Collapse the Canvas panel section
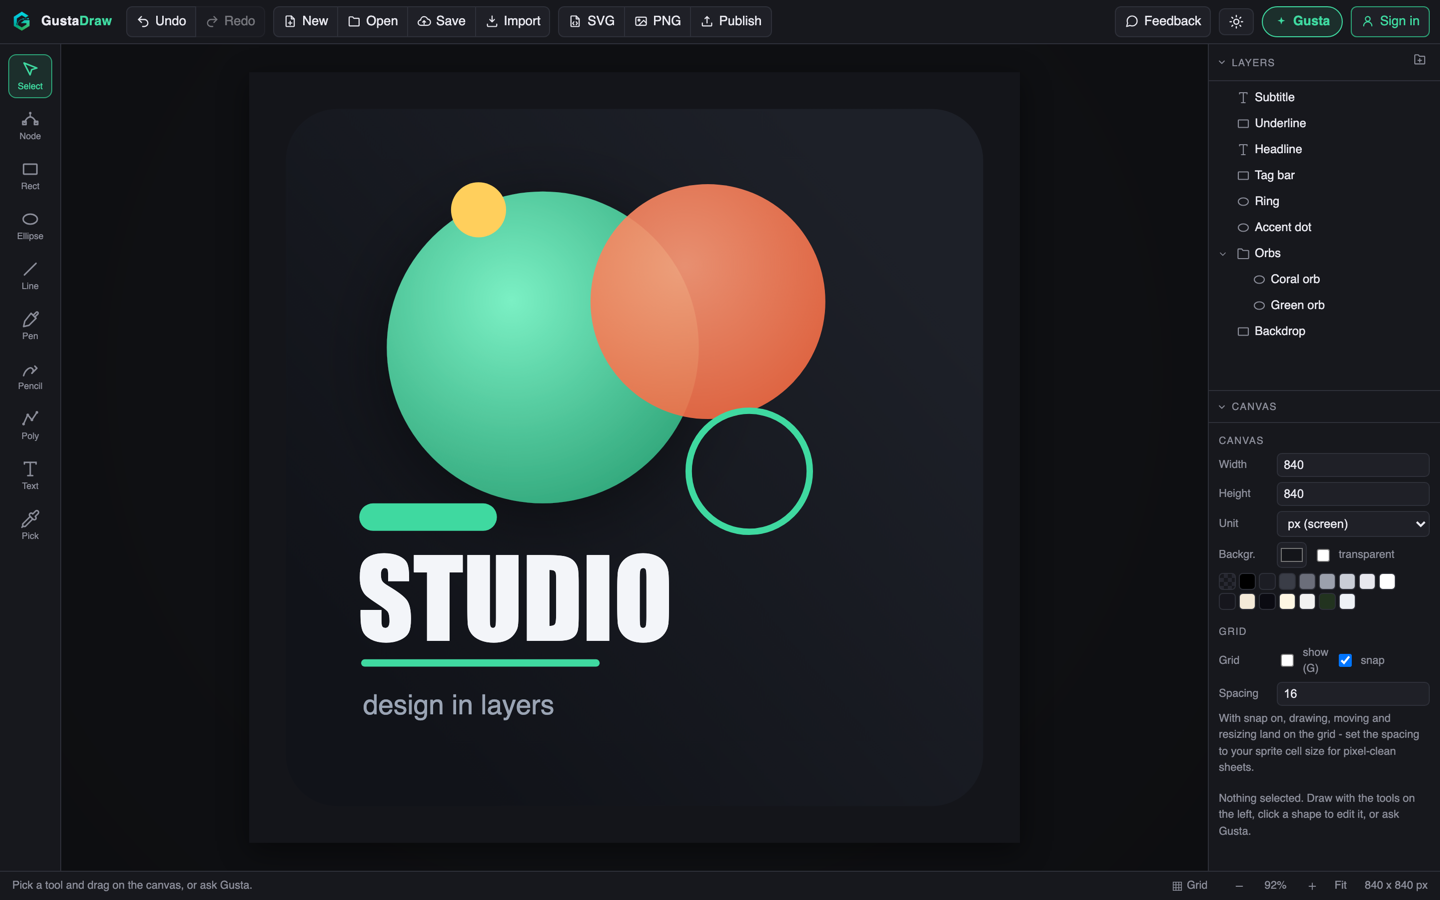Viewport: 1440px width, 900px height. [1222, 407]
